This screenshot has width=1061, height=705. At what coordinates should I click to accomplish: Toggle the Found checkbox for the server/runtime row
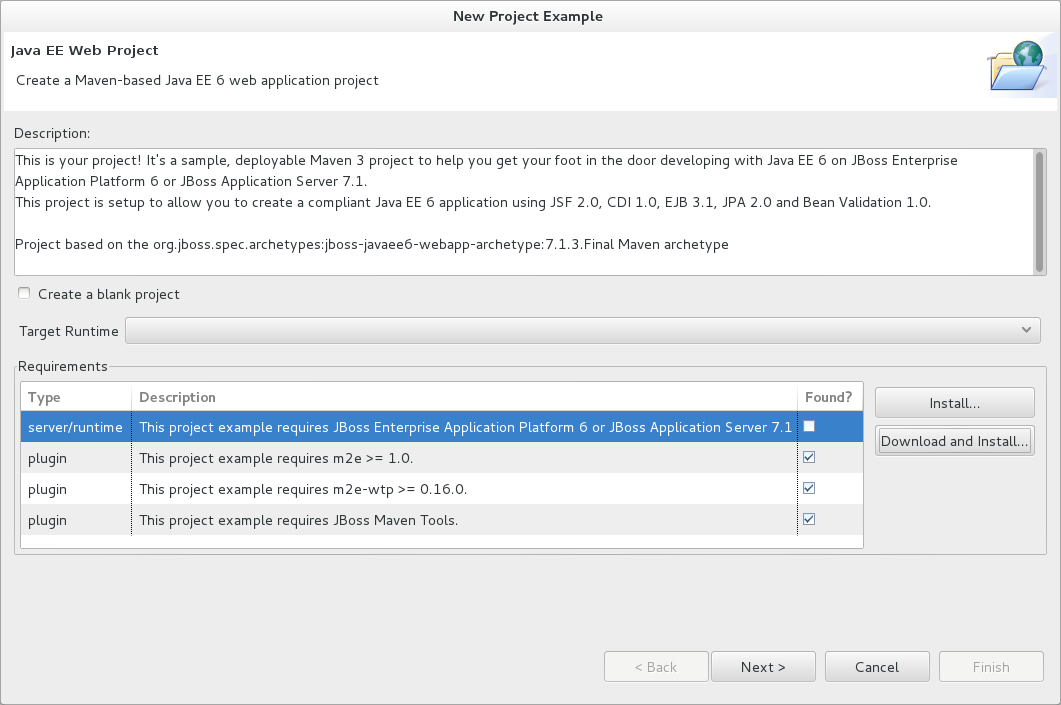click(809, 426)
